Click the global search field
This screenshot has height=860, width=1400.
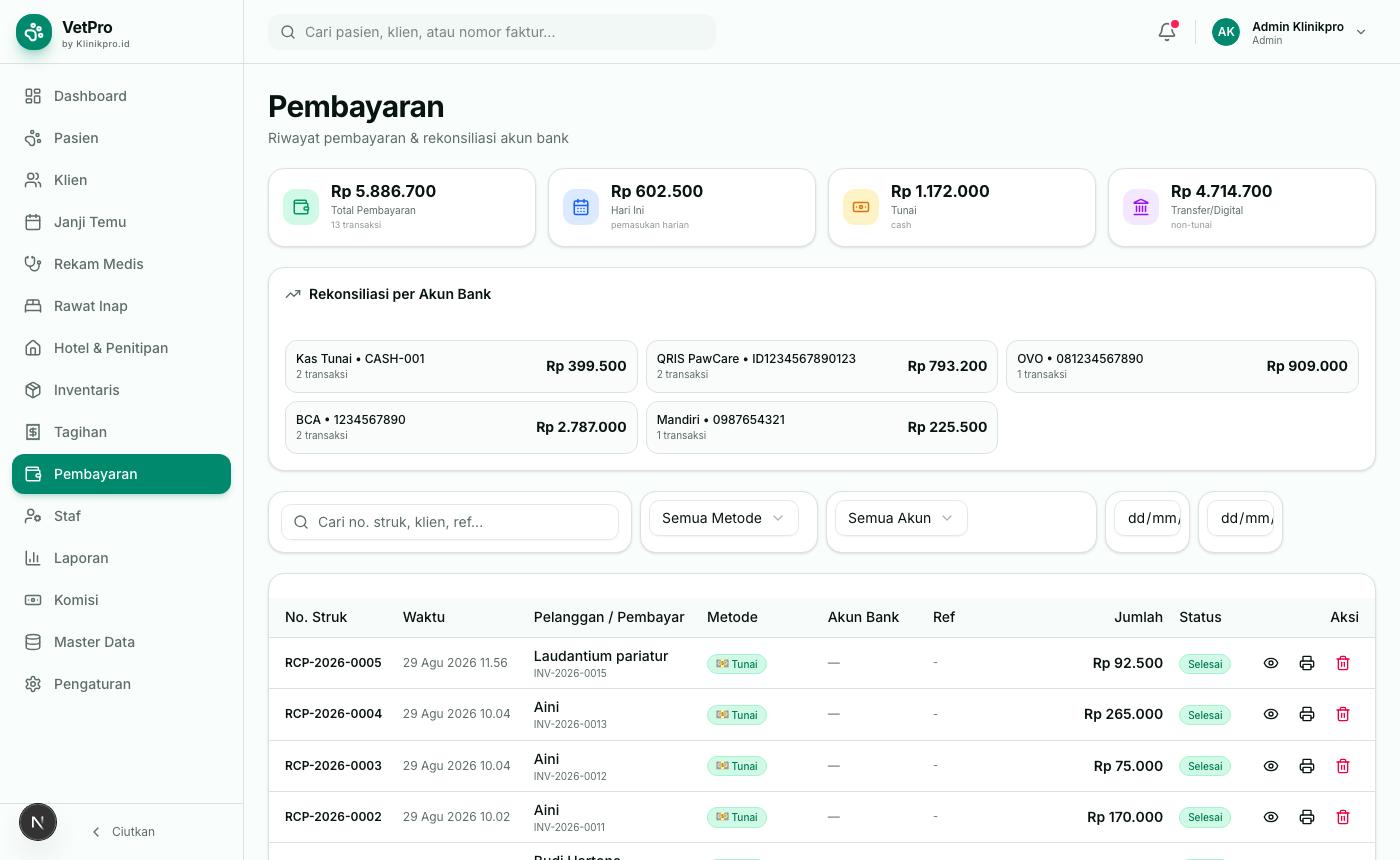pos(492,32)
